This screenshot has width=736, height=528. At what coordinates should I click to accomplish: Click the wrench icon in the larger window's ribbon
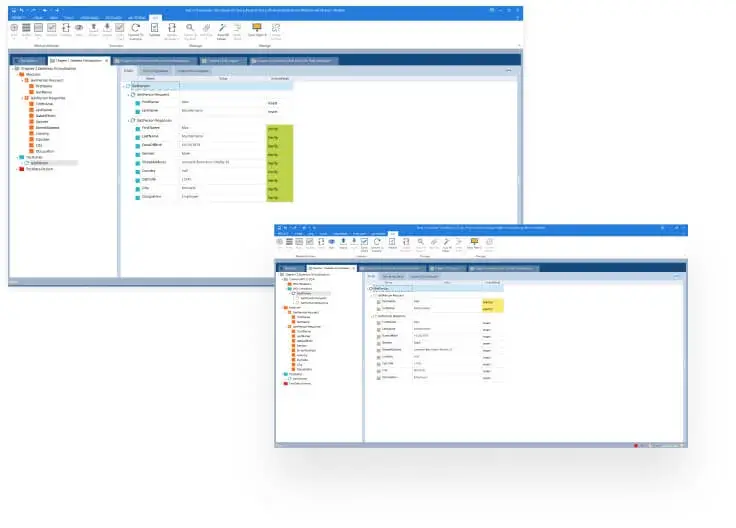click(221, 28)
